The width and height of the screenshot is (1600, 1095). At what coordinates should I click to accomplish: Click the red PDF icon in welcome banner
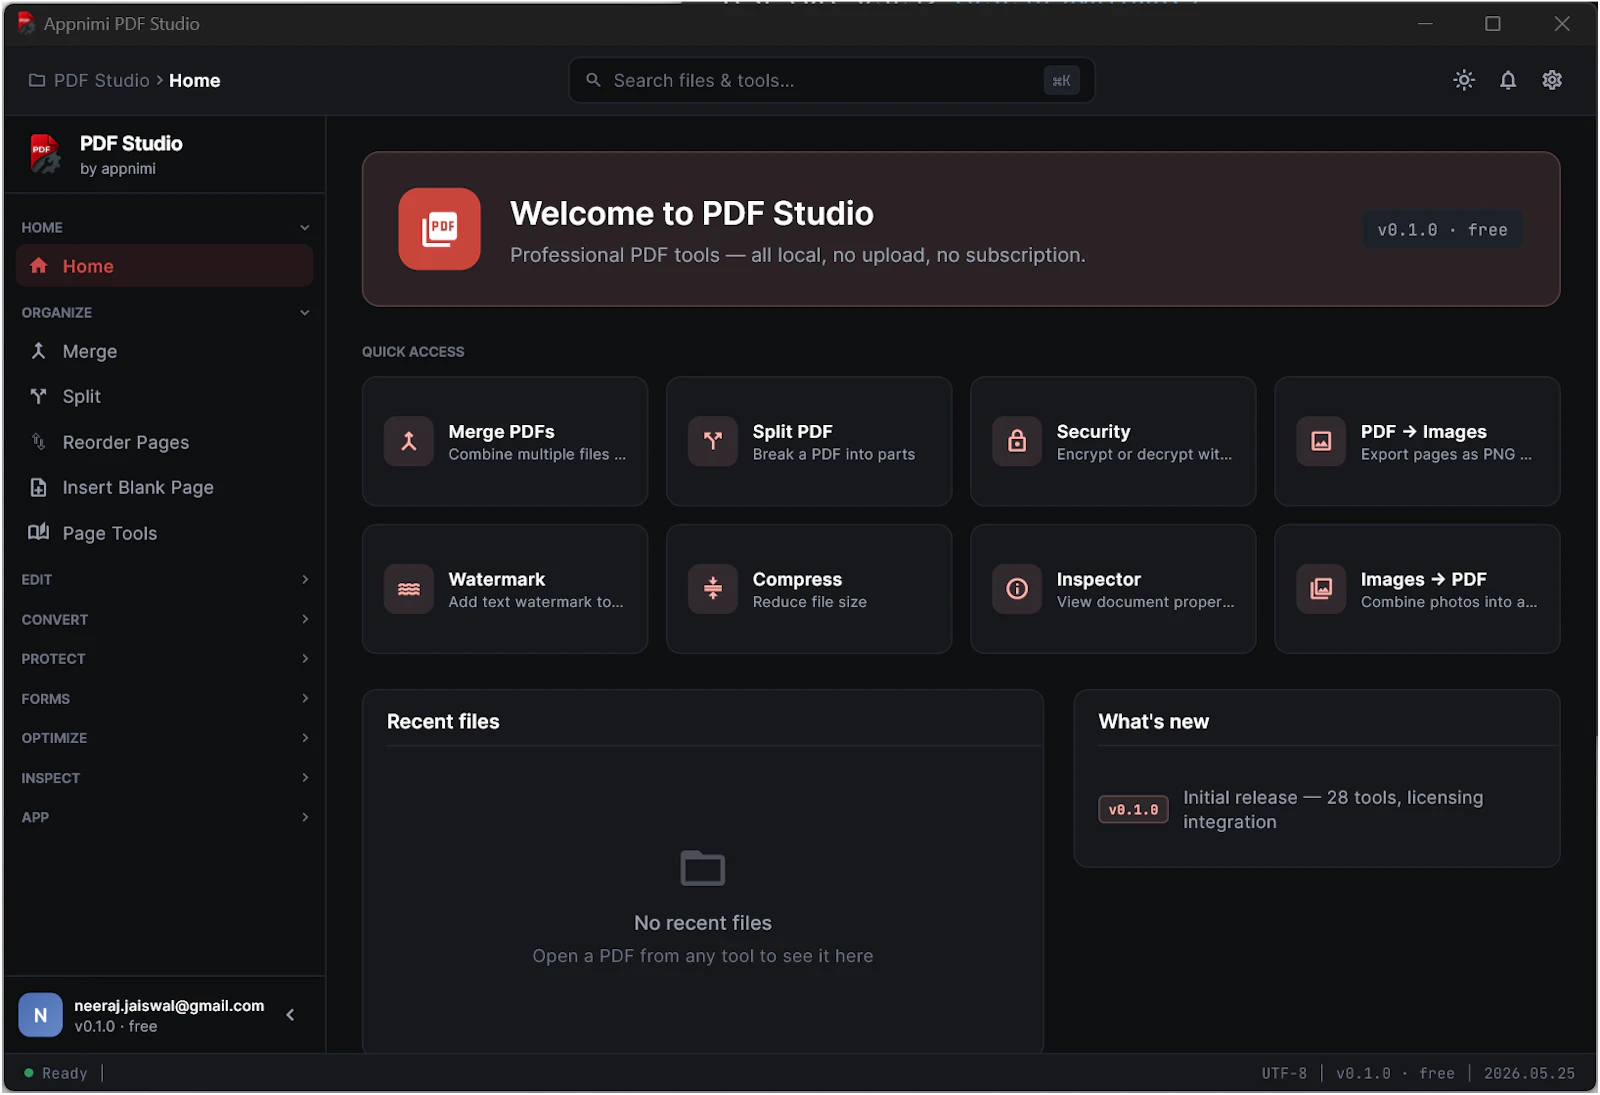[439, 229]
